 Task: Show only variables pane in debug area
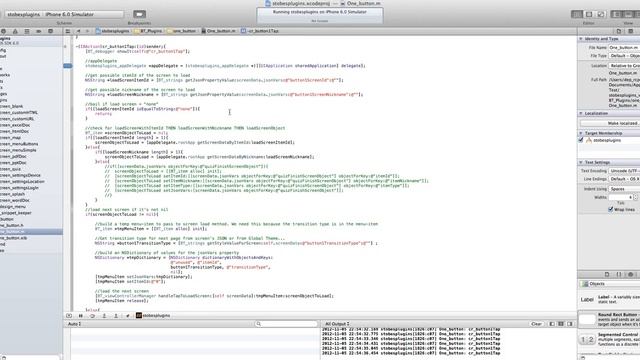pos(552,324)
